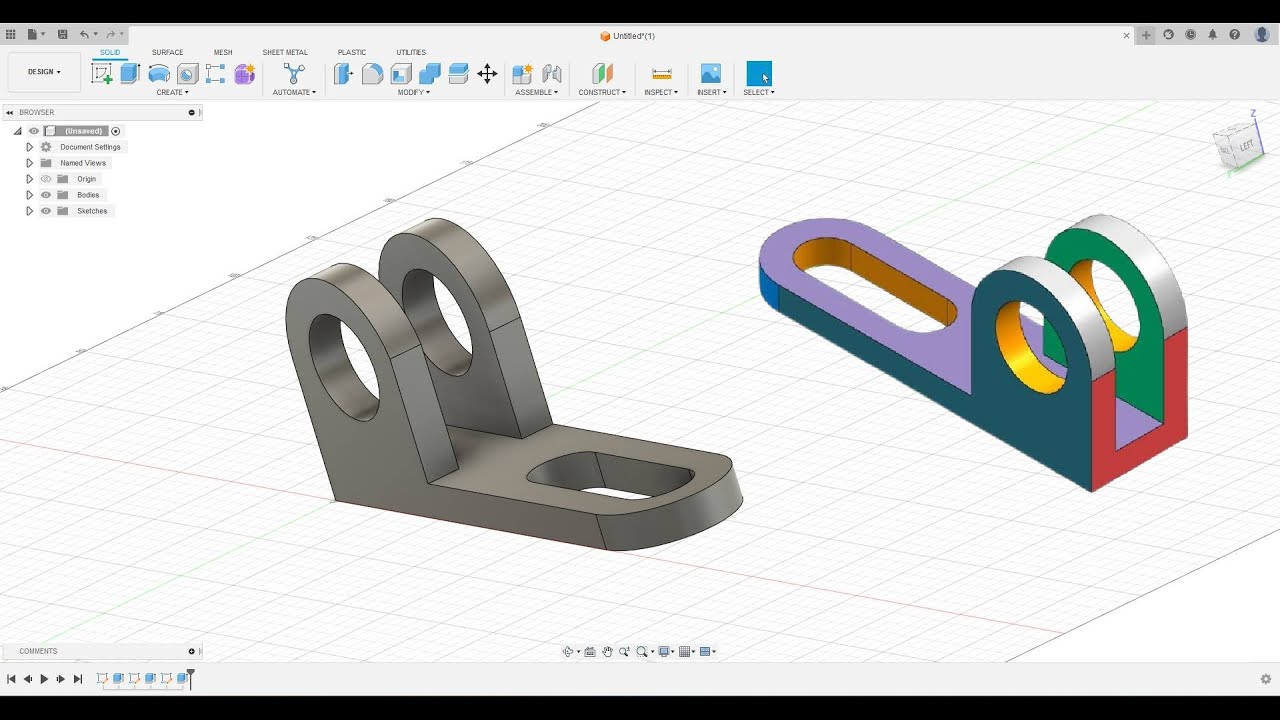Toggle visibility of the Bodies folder

coord(46,195)
